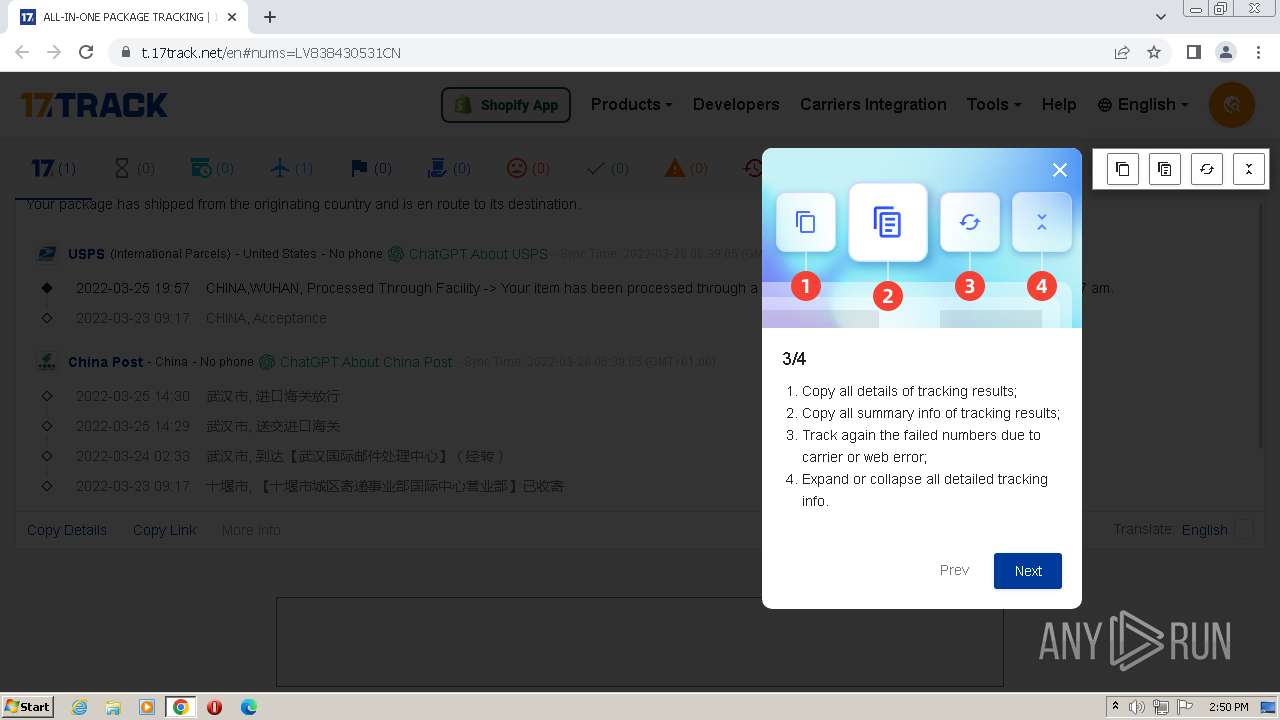Expand the Products menu
Viewport: 1280px width, 720px height.
pos(631,104)
